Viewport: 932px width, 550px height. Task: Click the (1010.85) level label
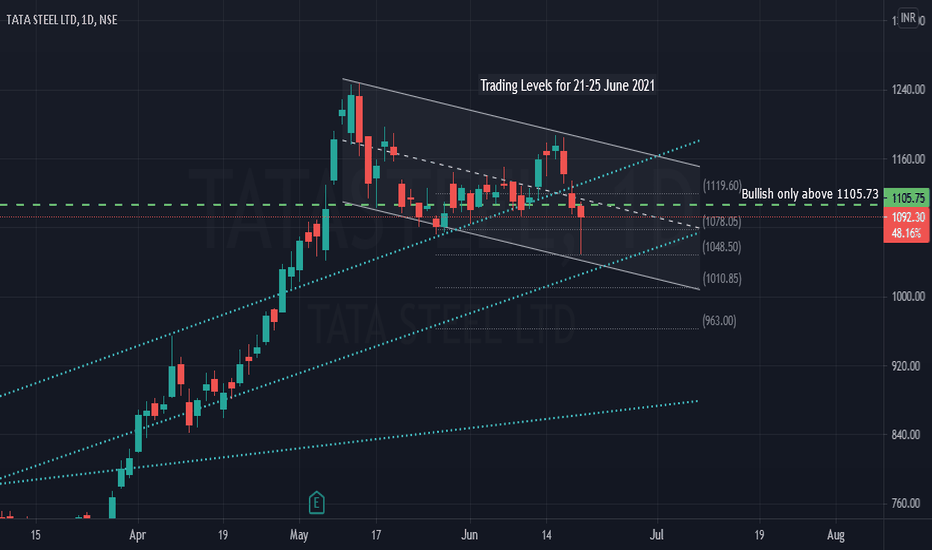pos(722,278)
